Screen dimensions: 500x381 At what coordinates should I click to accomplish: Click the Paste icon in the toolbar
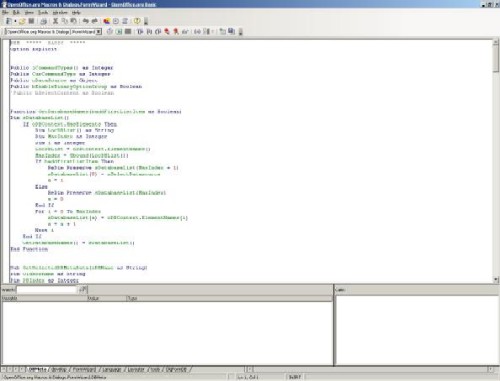point(74,21)
